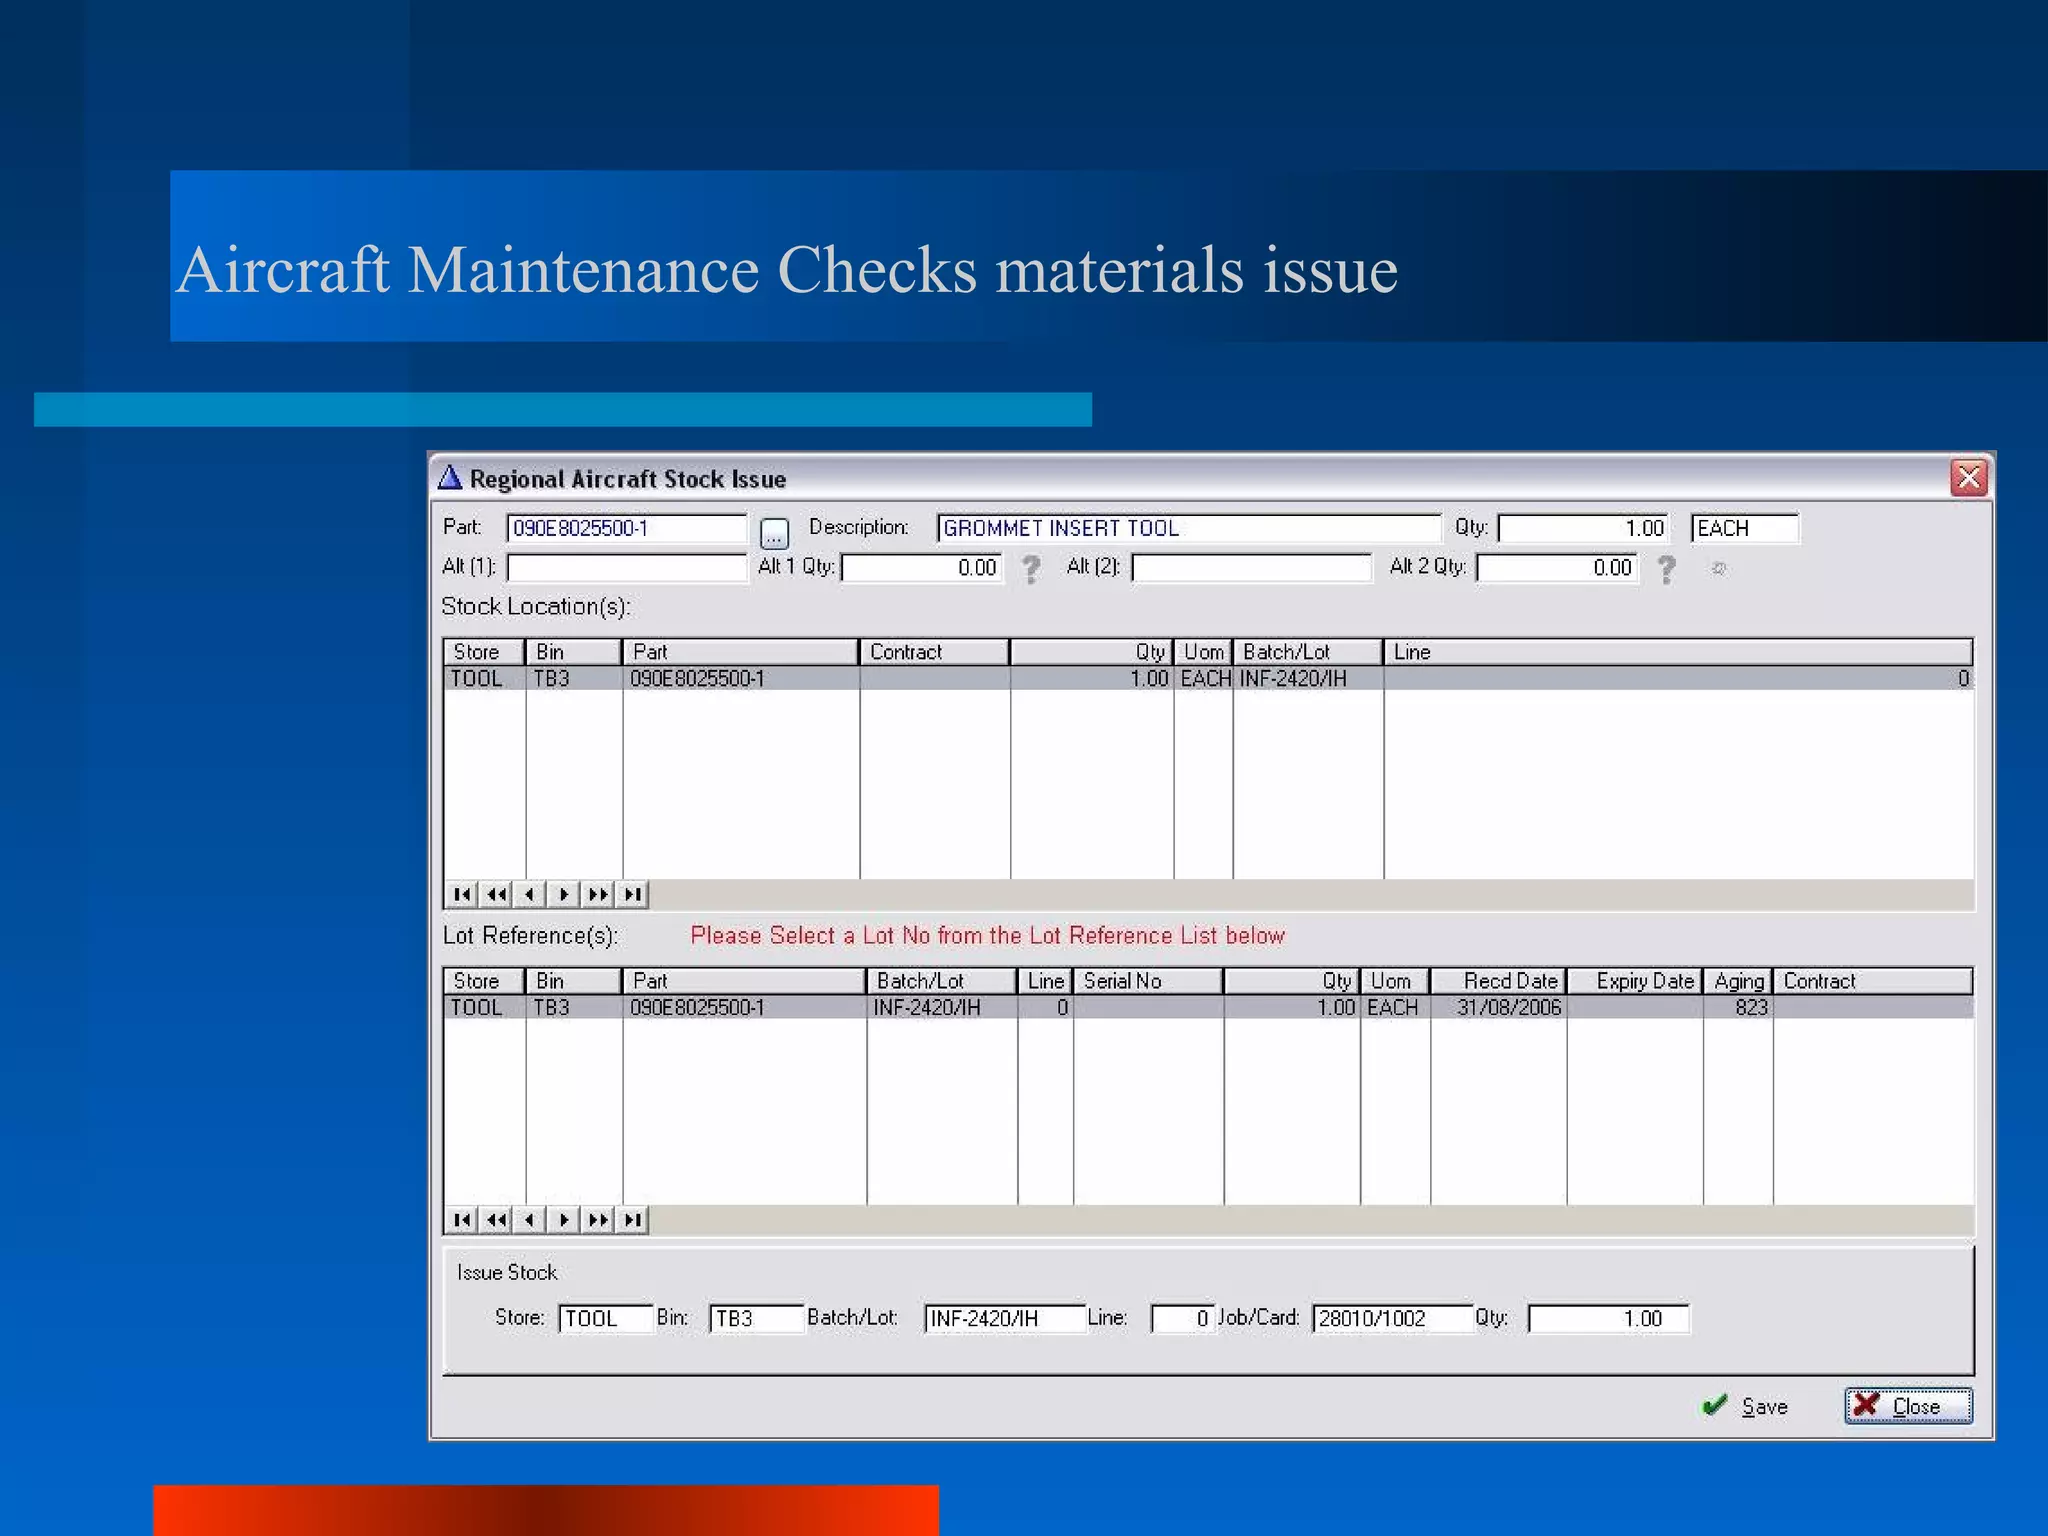Image resolution: width=2048 pixels, height=1536 pixels.
Task: Go to first record in Stock Locations navigator
Action: pos(461,894)
